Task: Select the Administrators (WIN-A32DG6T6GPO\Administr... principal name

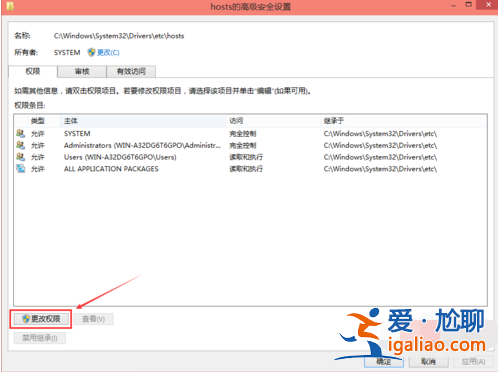Action: [x=142, y=145]
